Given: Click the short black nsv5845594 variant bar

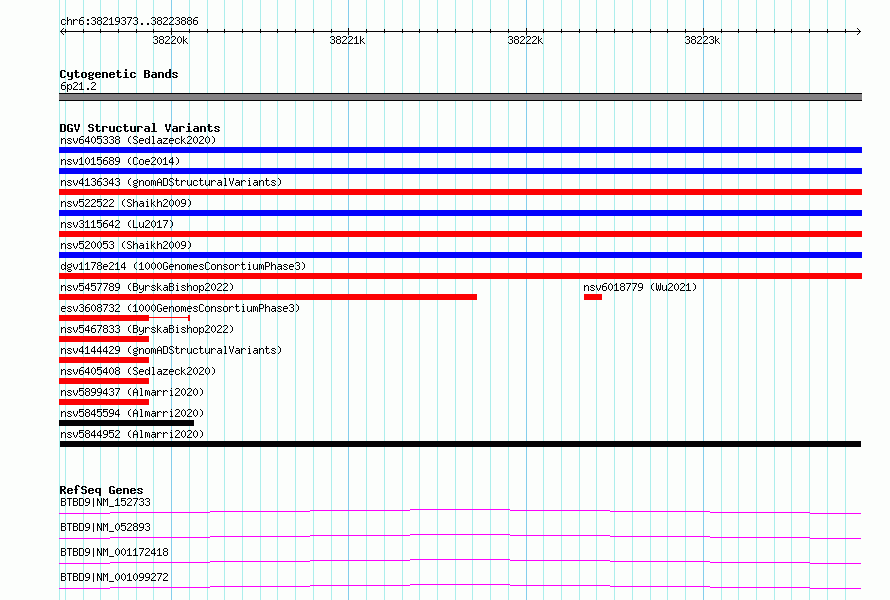Looking at the screenshot, I should pyautogui.click(x=127, y=423).
